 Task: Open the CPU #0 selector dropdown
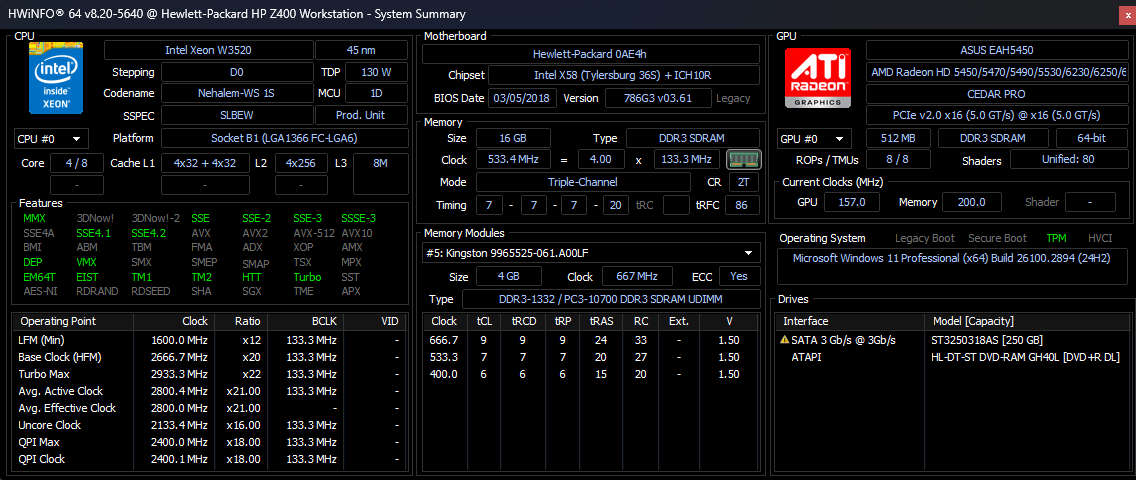click(x=51, y=139)
